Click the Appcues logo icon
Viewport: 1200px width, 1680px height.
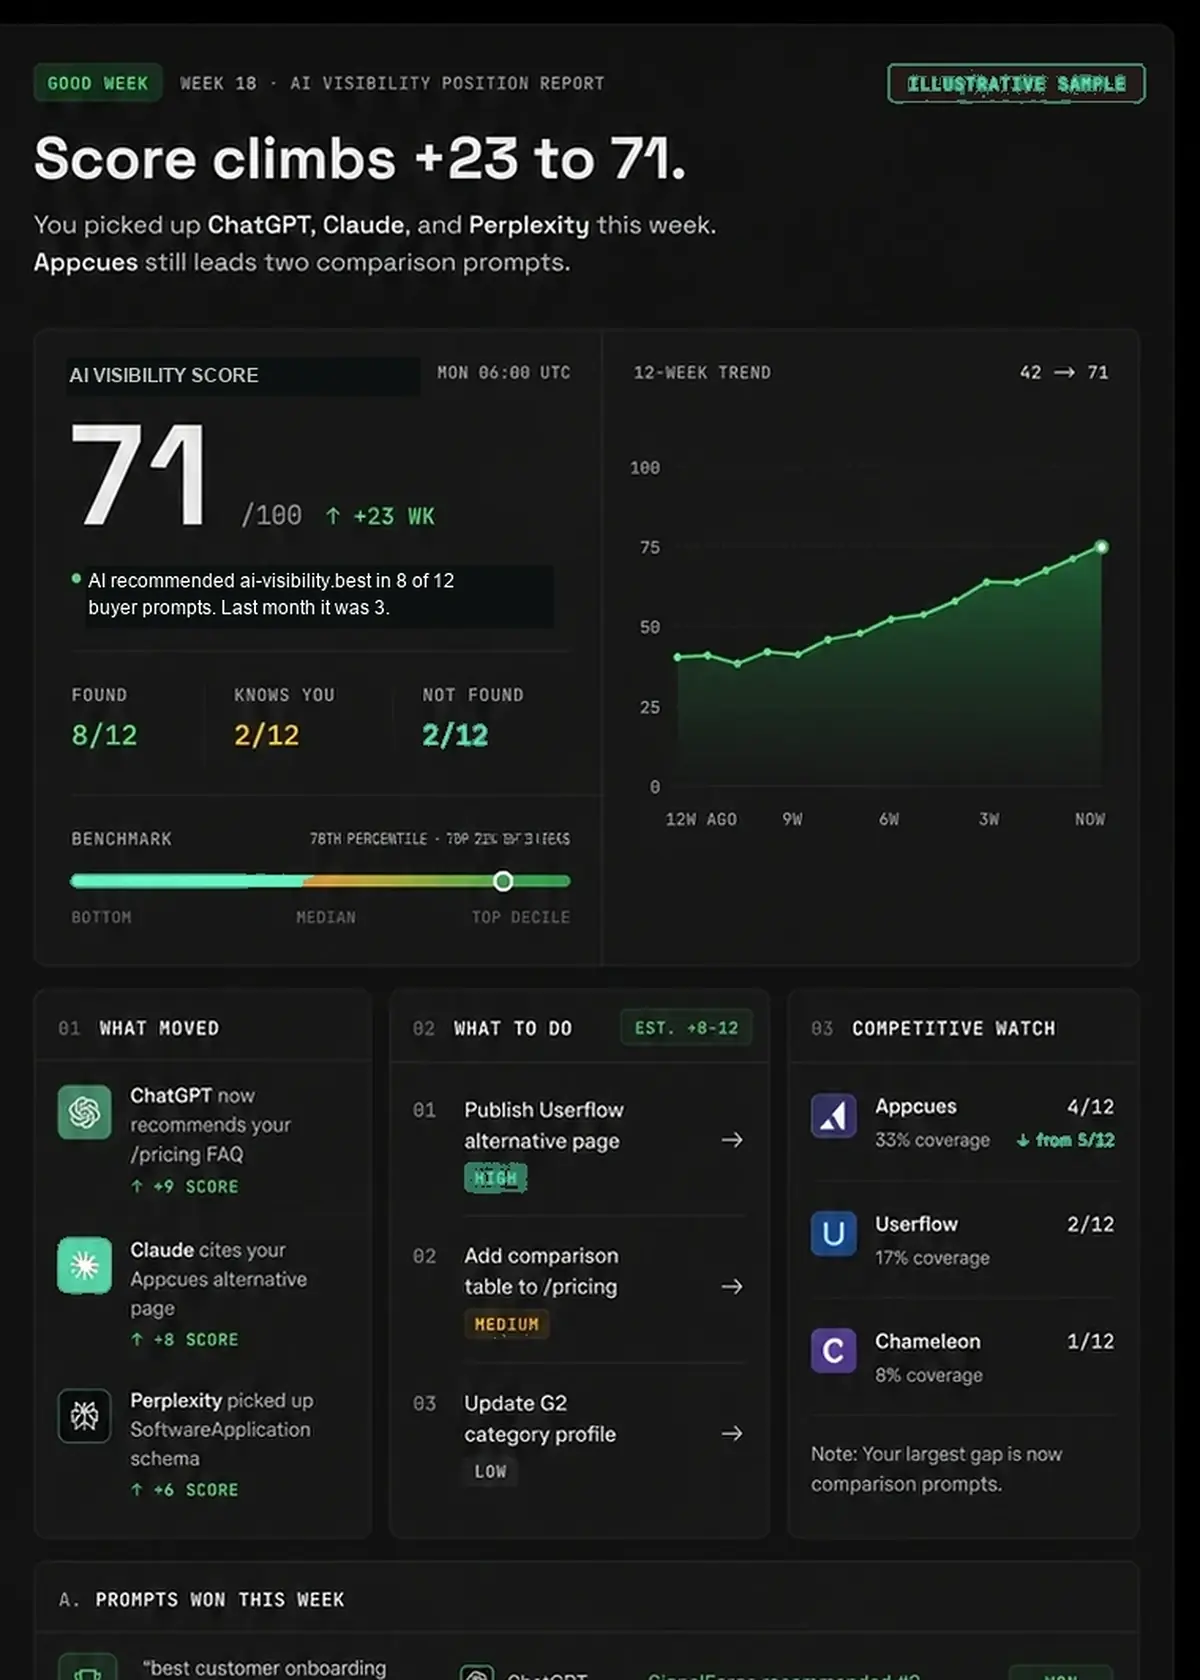coord(834,1116)
